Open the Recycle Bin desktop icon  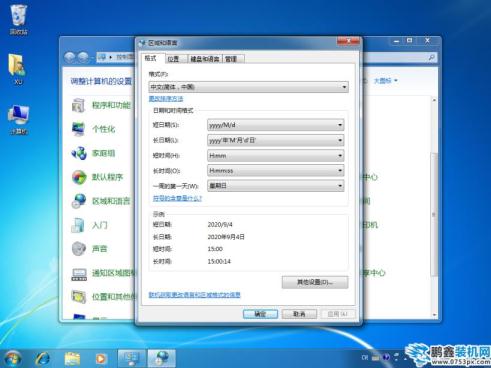pos(18,19)
